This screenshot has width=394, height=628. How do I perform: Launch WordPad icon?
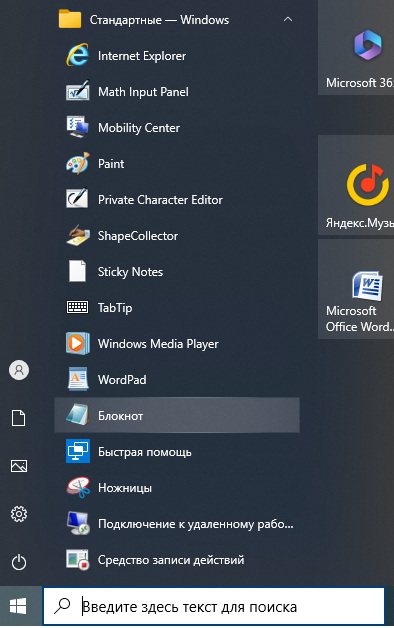77,379
